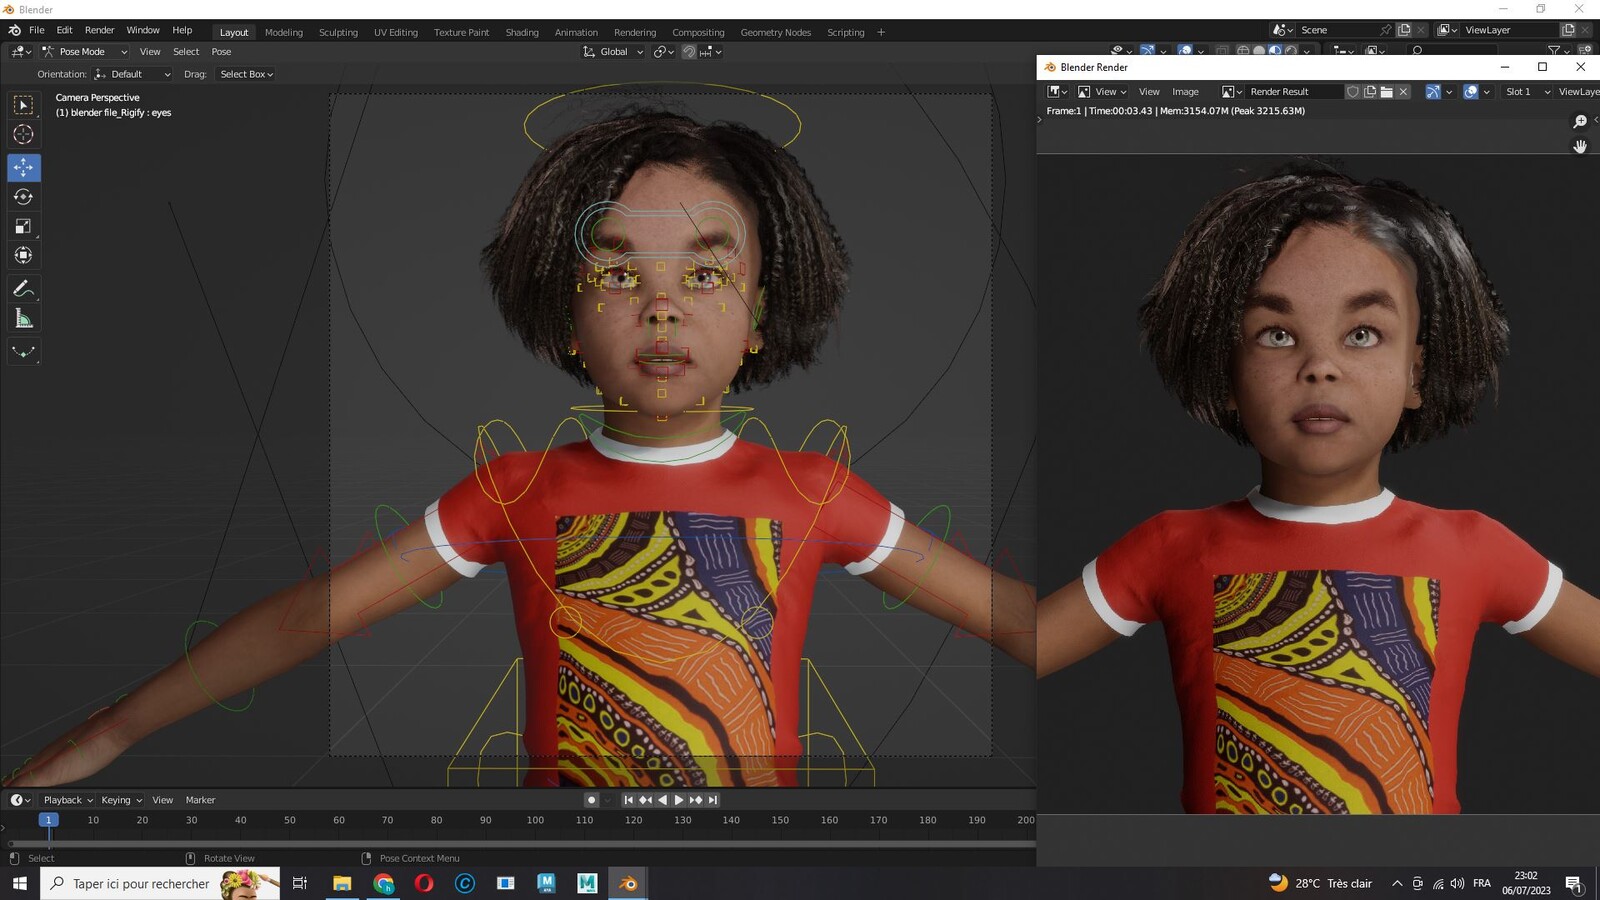
Task: Expand the Global transform orientation dropdown
Action: pyautogui.click(x=613, y=52)
